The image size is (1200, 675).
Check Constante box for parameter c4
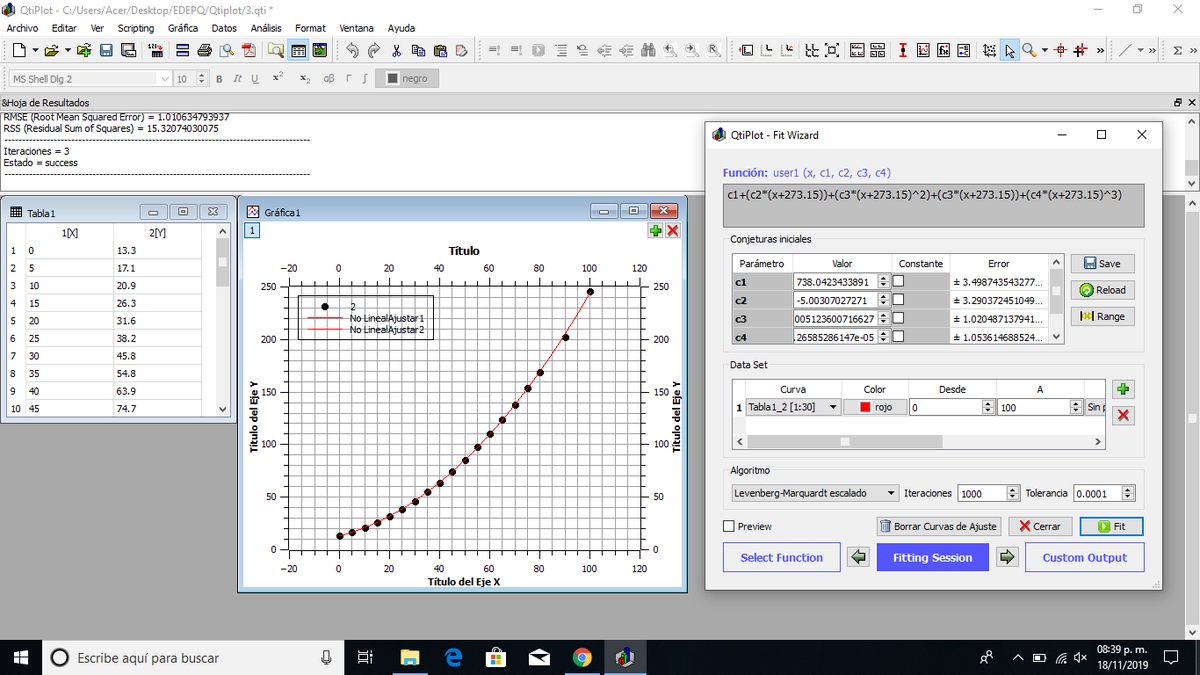897,337
